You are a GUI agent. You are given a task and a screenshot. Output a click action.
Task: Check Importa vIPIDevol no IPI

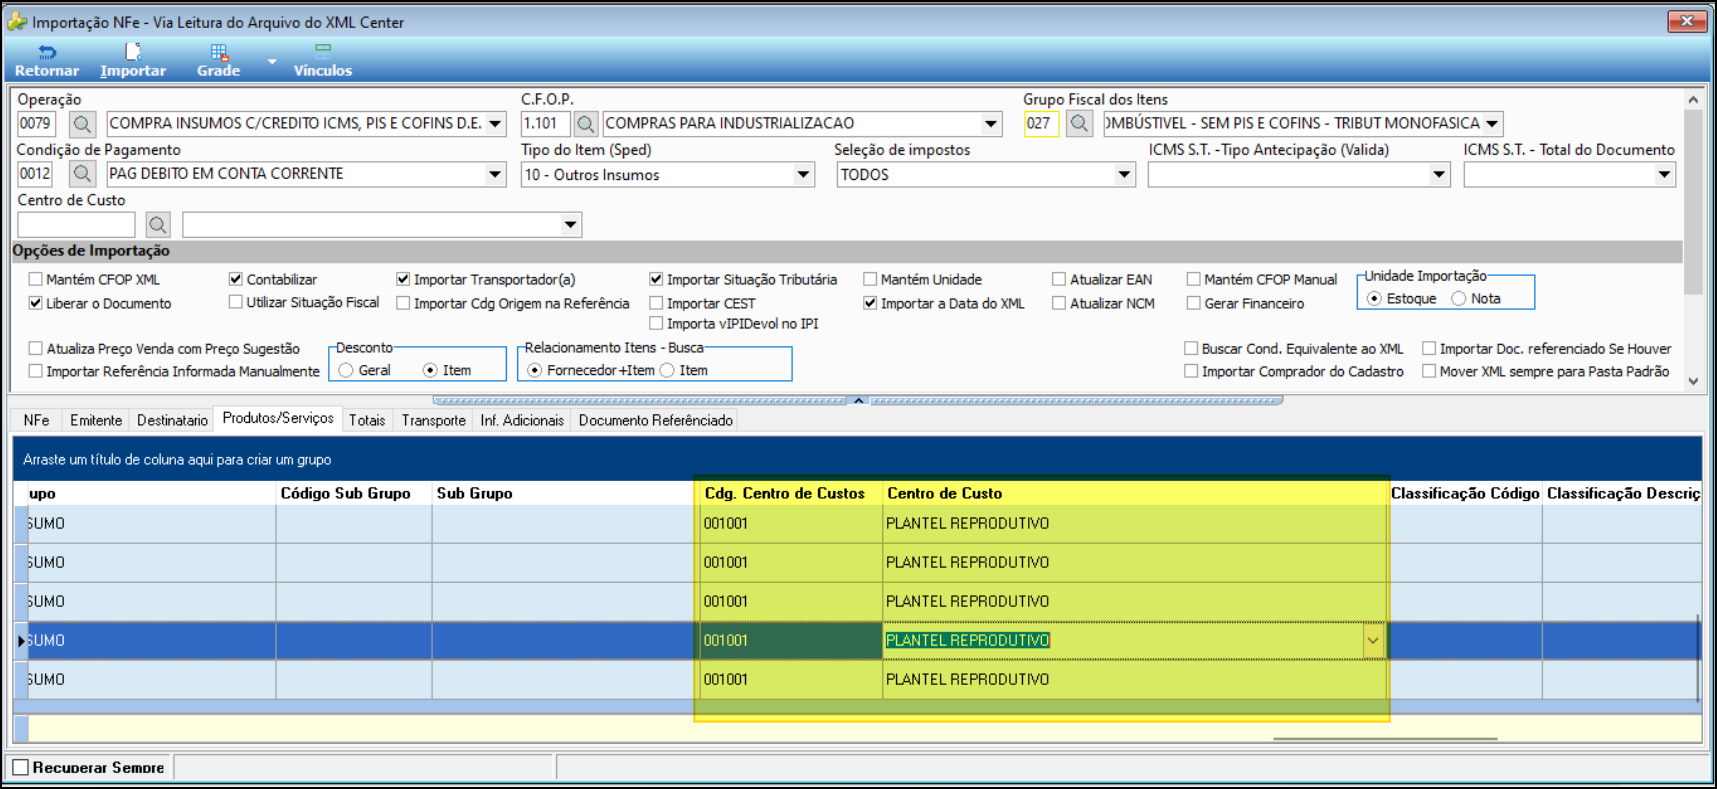point(656,323)
